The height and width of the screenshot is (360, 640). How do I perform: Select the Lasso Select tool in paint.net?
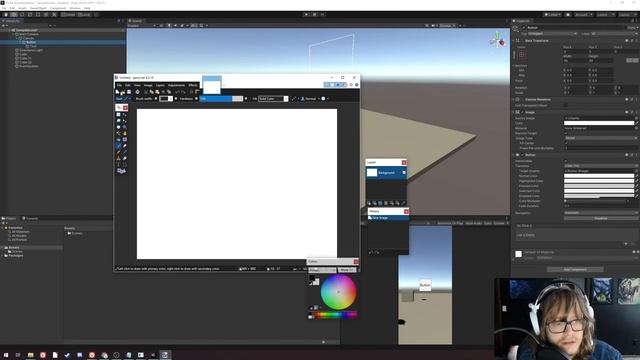click(x=118, y=120)
